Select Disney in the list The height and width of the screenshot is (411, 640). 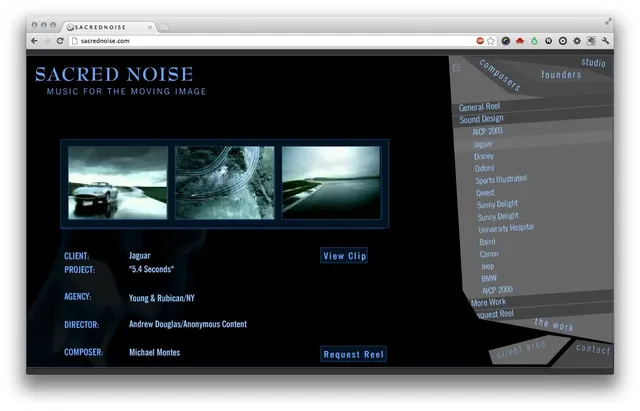click(484, 156)
